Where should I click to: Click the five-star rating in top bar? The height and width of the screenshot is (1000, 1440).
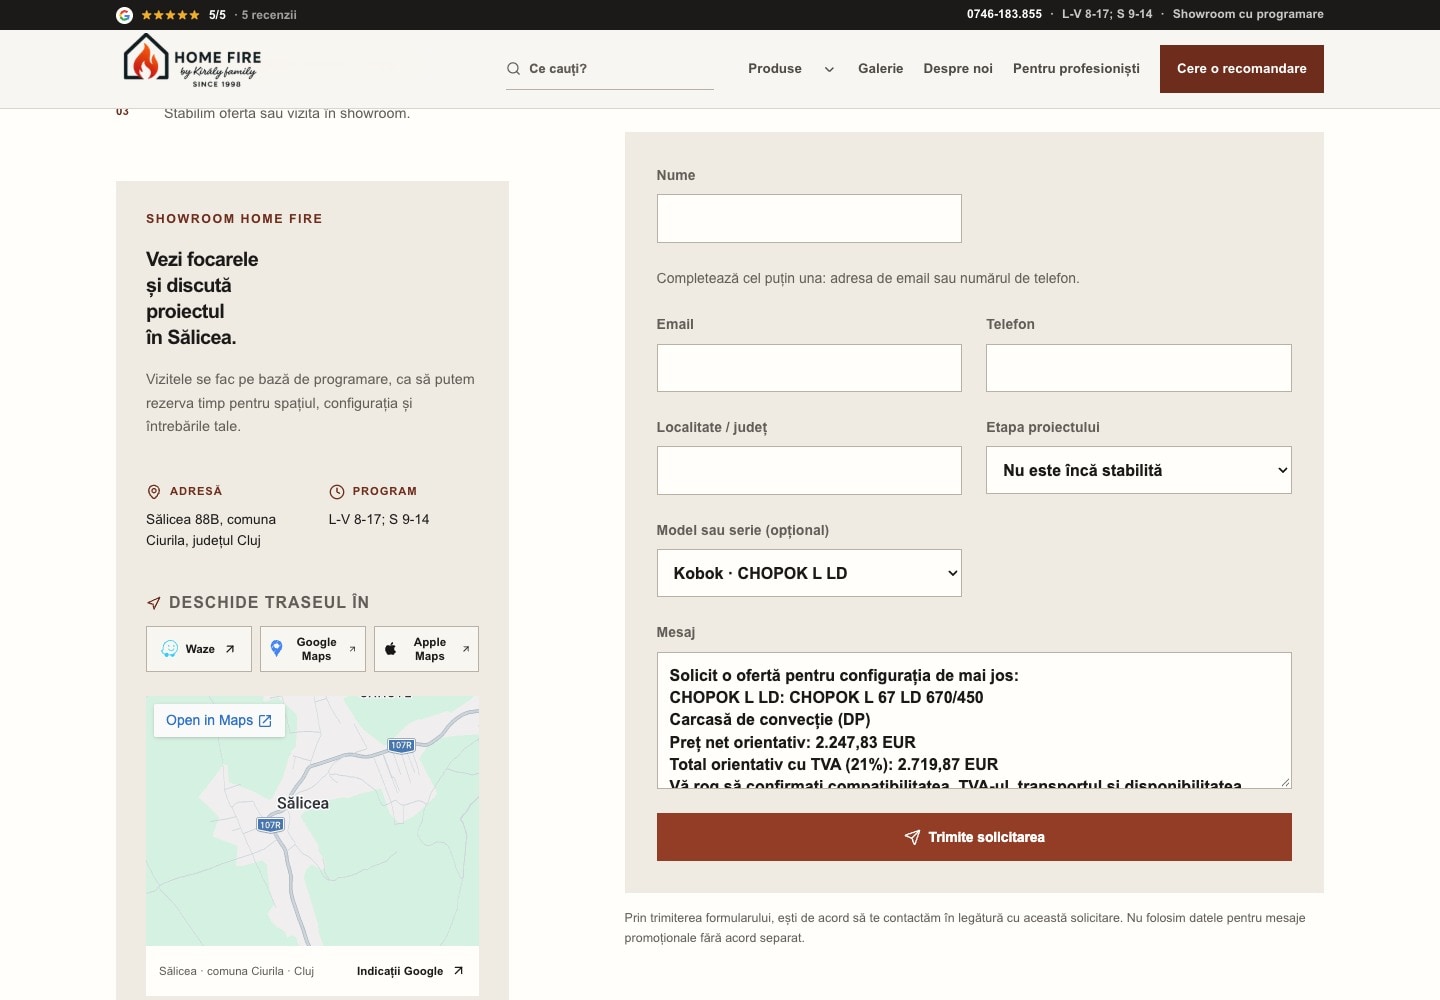click(x=170, y=15)
